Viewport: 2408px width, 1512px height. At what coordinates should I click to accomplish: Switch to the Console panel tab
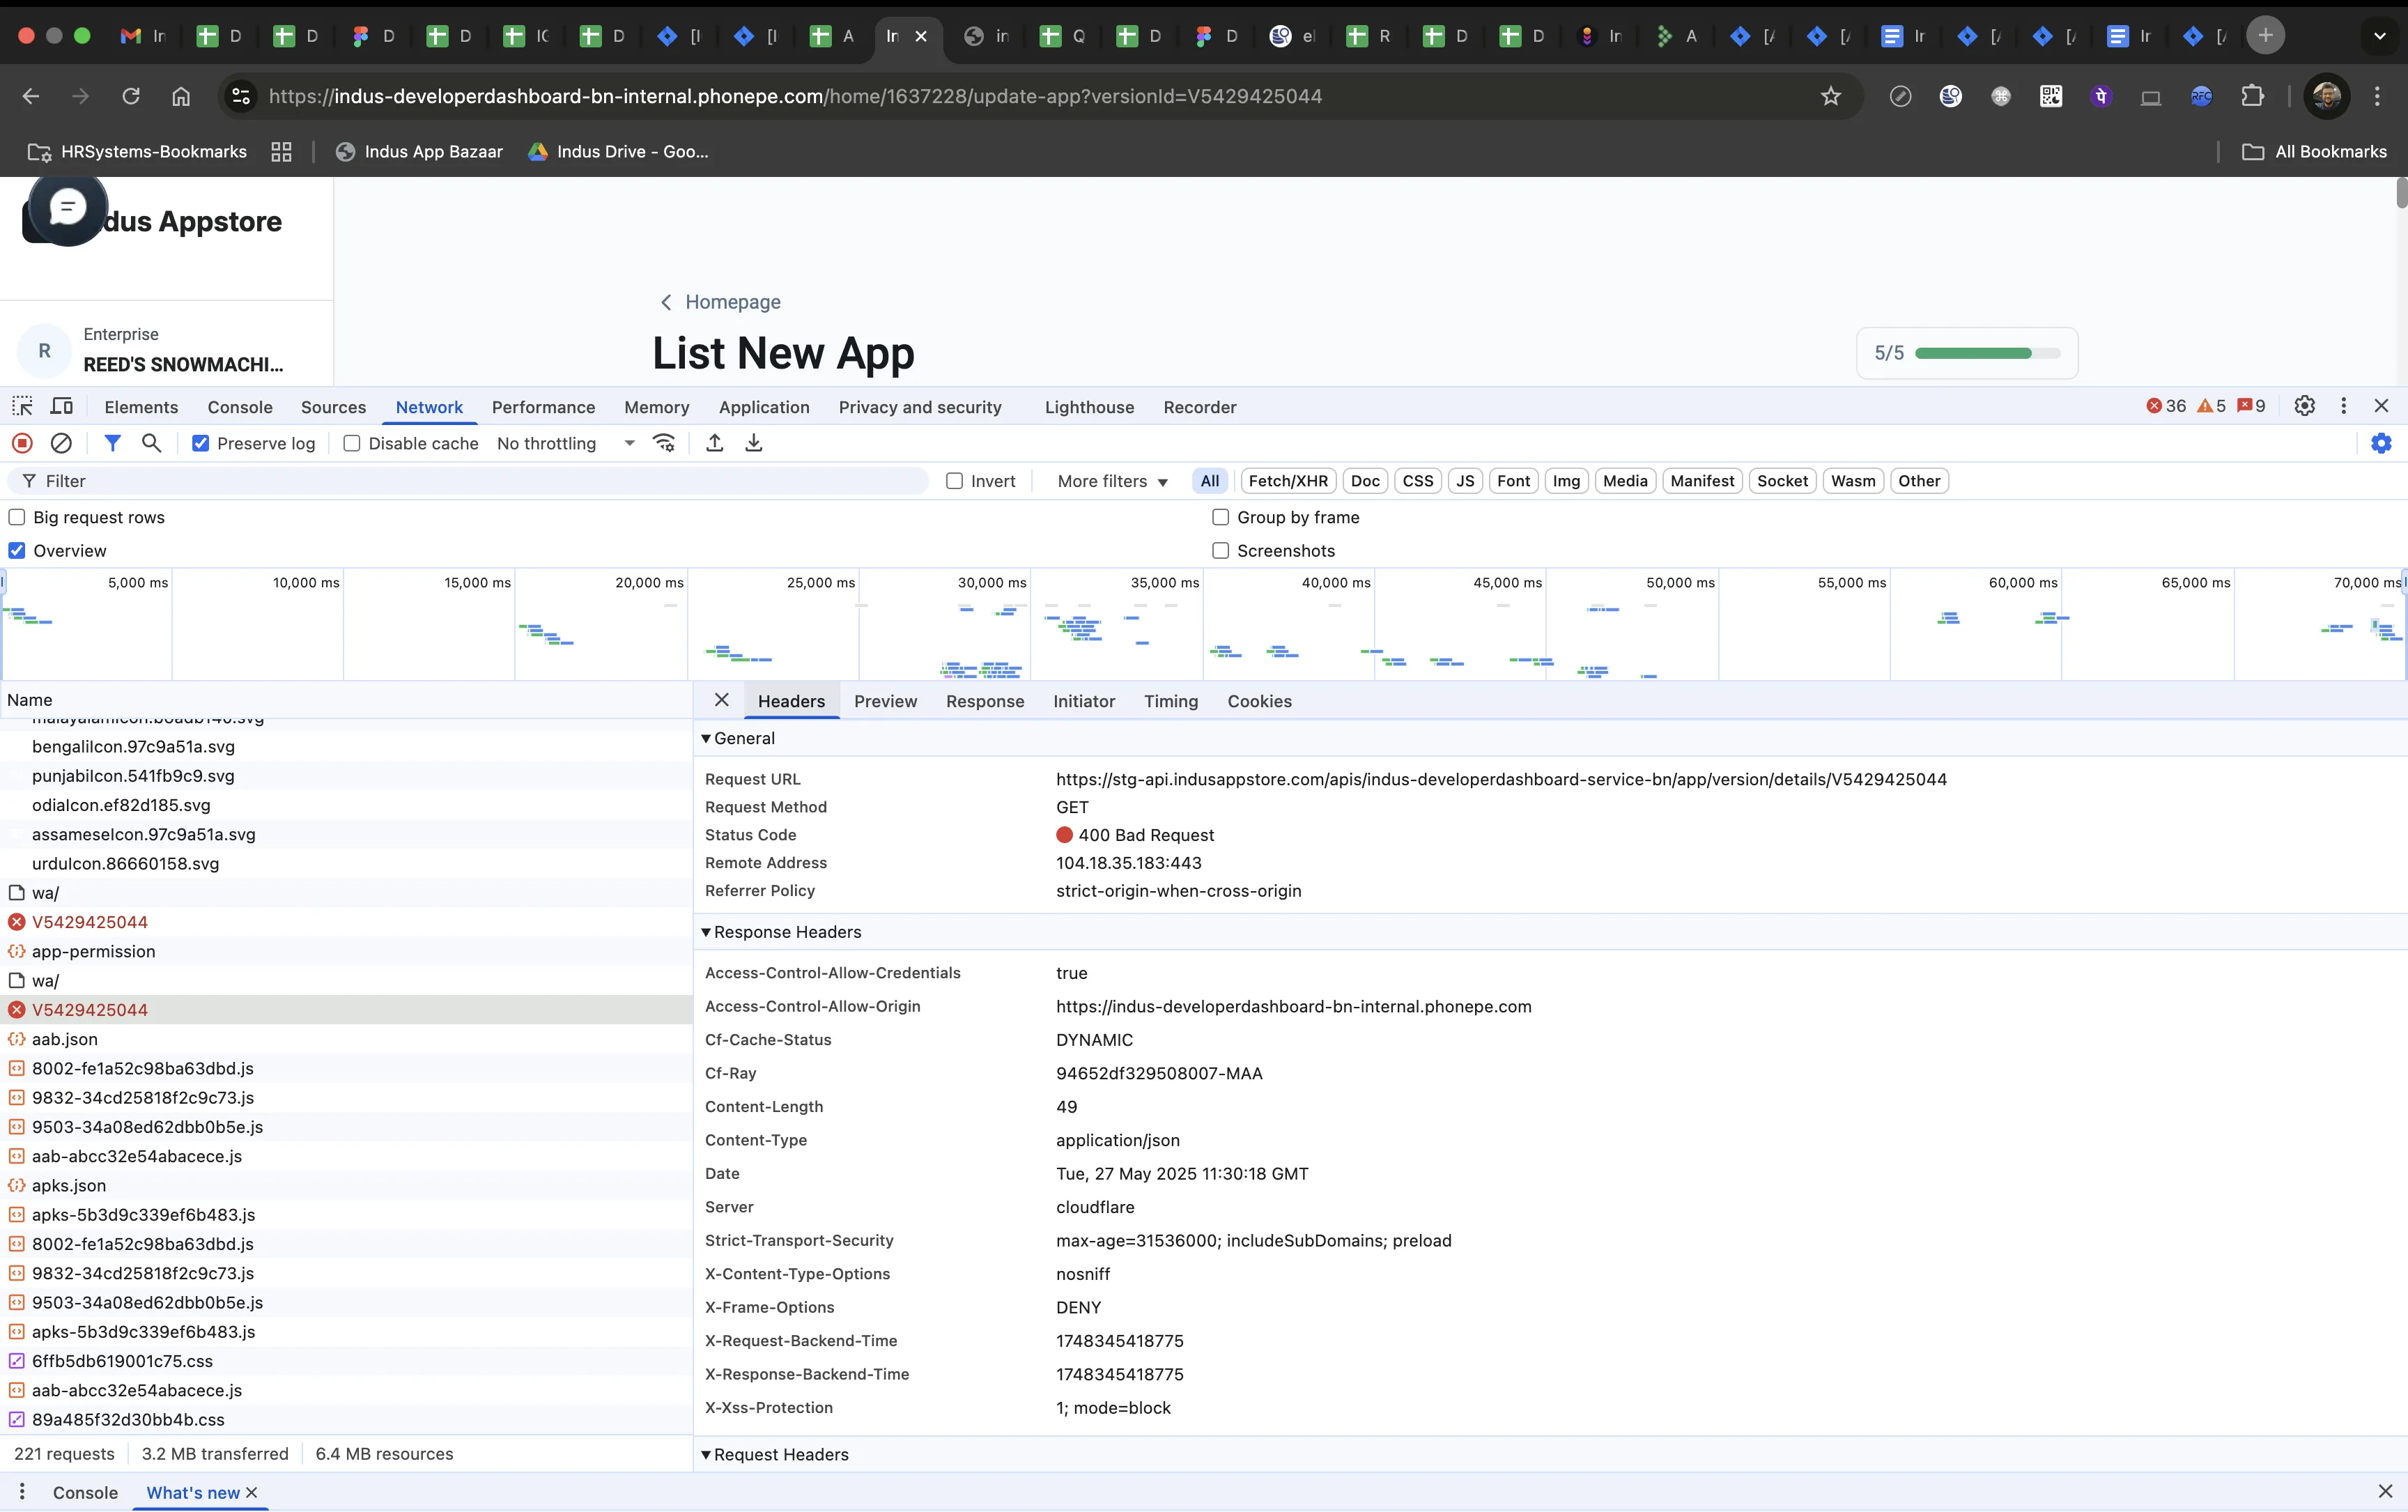coord(240,407)
